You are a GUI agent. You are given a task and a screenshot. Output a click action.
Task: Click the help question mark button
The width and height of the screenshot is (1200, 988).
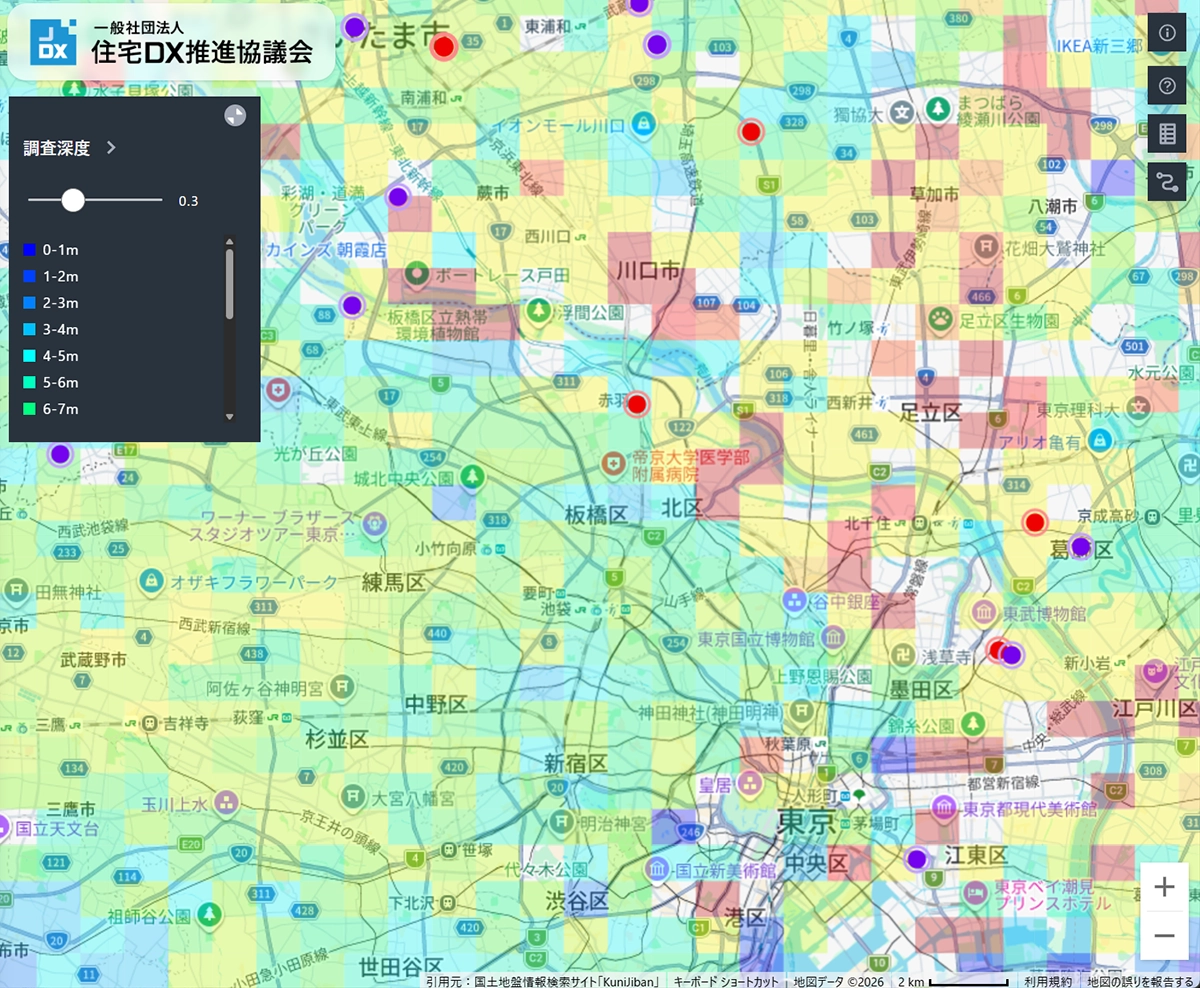(1167, 85)
